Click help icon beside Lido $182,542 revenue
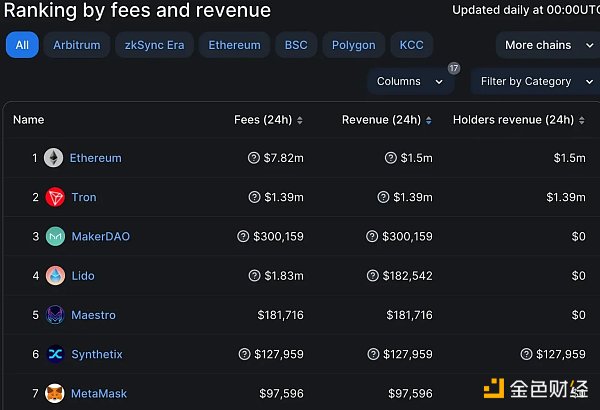The width and height of the screenshot is (600, 410). tap(371, 276)
